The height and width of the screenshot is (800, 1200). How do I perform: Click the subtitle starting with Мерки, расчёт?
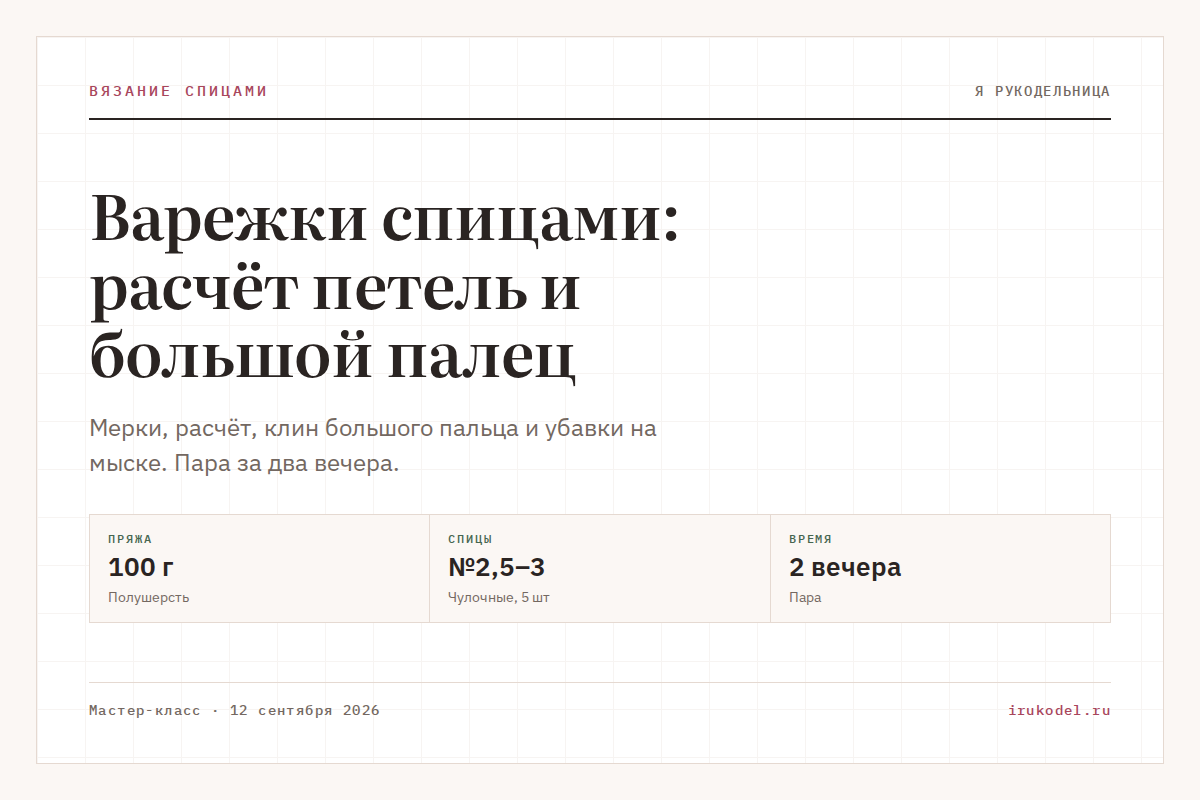pos(373,447)
